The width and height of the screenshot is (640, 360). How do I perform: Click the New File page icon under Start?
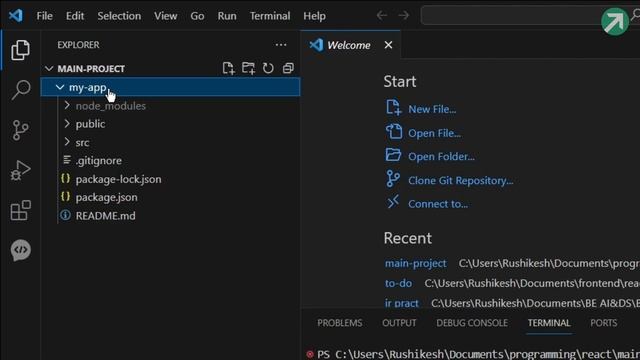393,108
